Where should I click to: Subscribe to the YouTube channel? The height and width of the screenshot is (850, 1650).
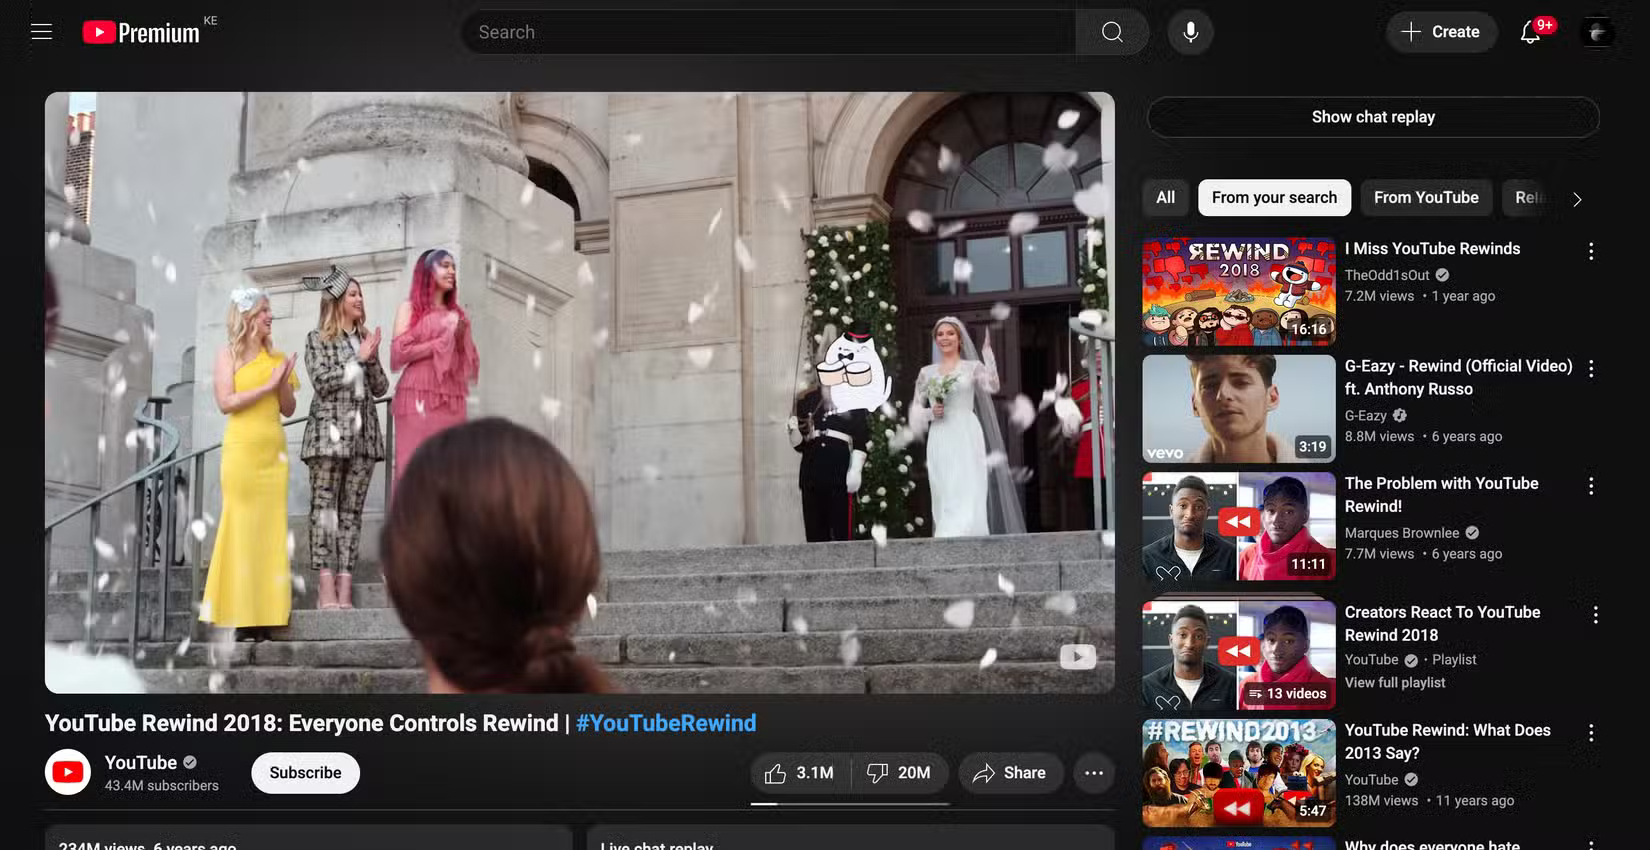[305, 773]
